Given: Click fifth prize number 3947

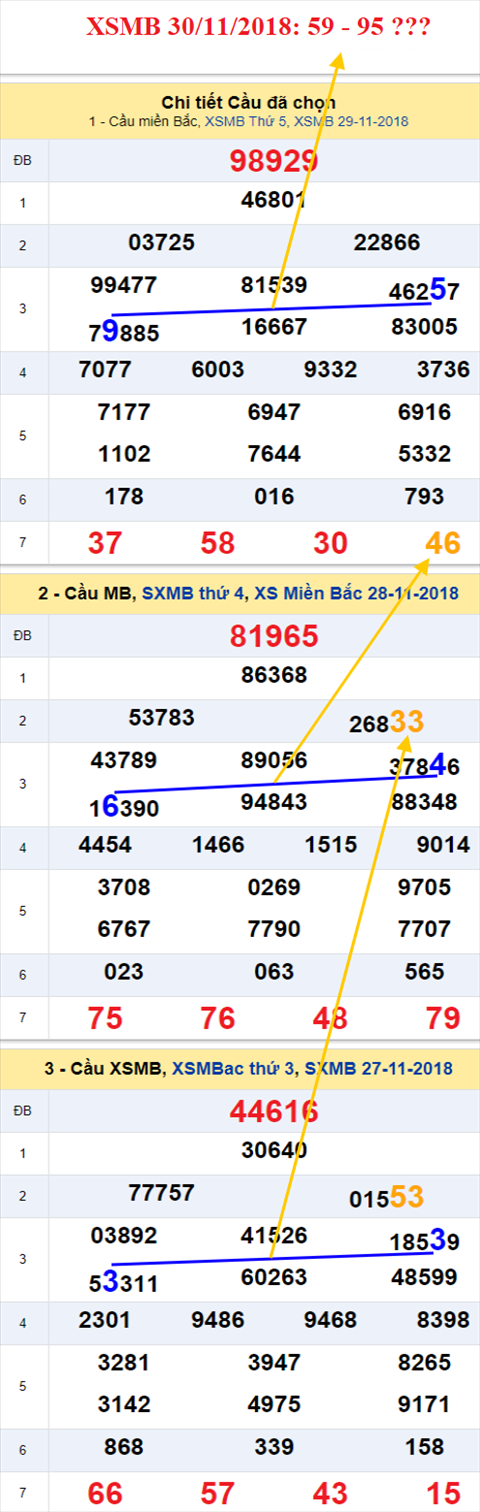Looking at the screenshot, I should [274, 1361].
